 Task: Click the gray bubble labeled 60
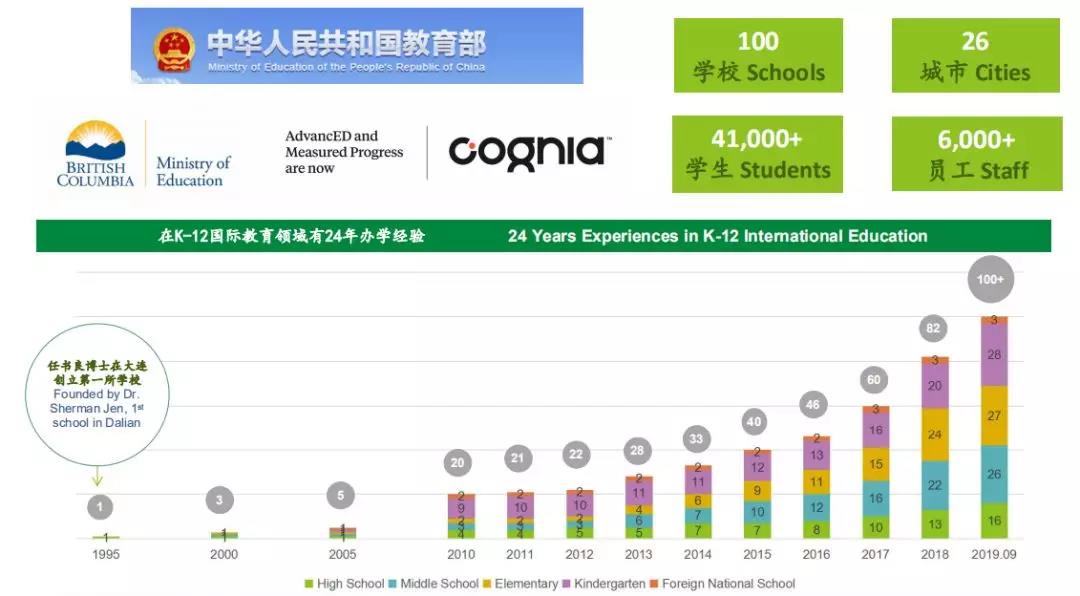(x=875, y=380)
